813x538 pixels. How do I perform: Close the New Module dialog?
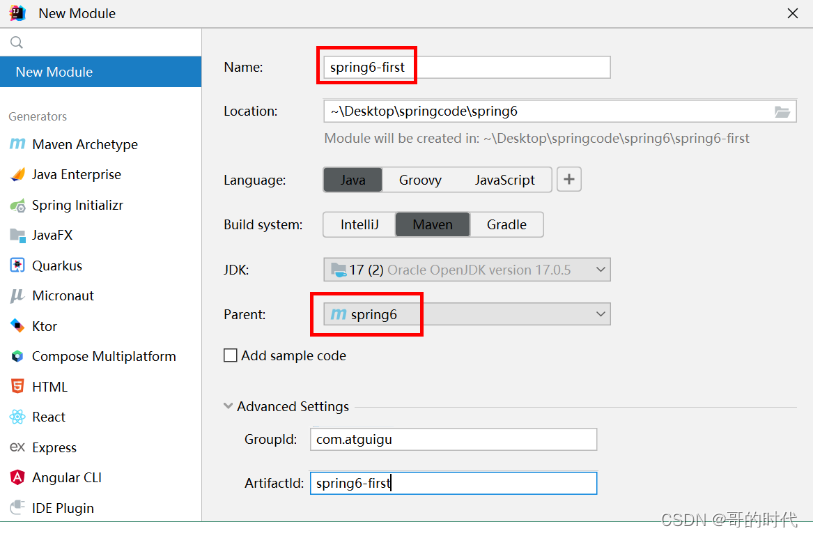792,13
